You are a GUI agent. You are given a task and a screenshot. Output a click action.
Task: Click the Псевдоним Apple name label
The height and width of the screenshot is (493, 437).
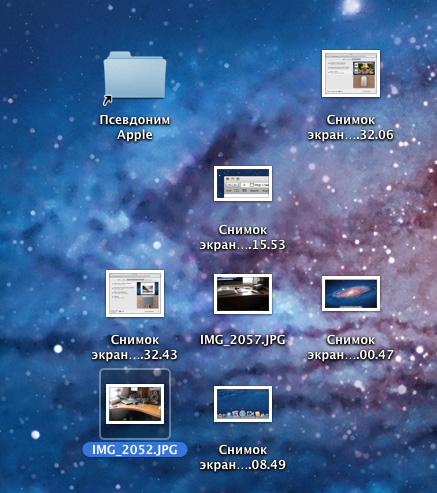pyautogui.click(x=135, y=127)
